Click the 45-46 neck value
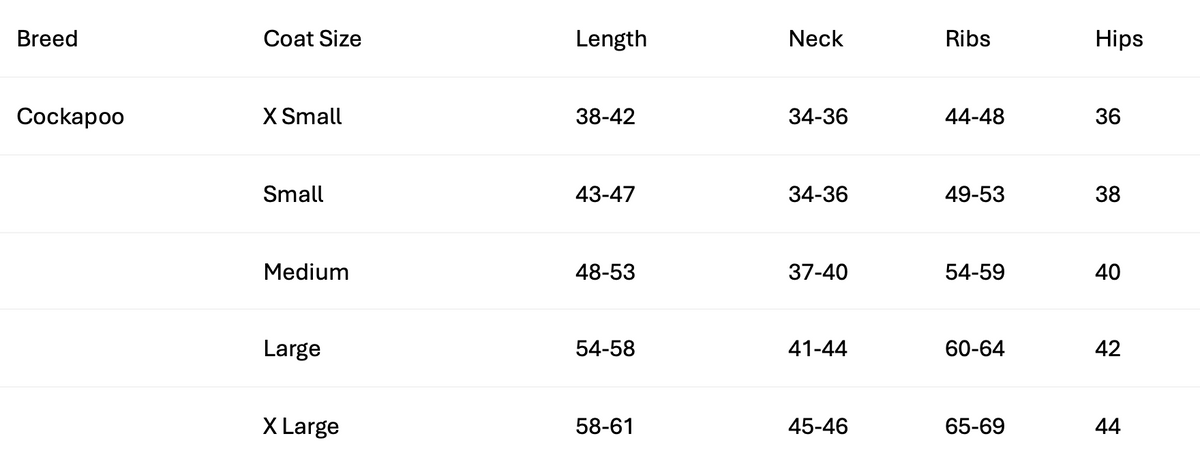This screenshot has width=1200, height=464. (x=817, y=427)
